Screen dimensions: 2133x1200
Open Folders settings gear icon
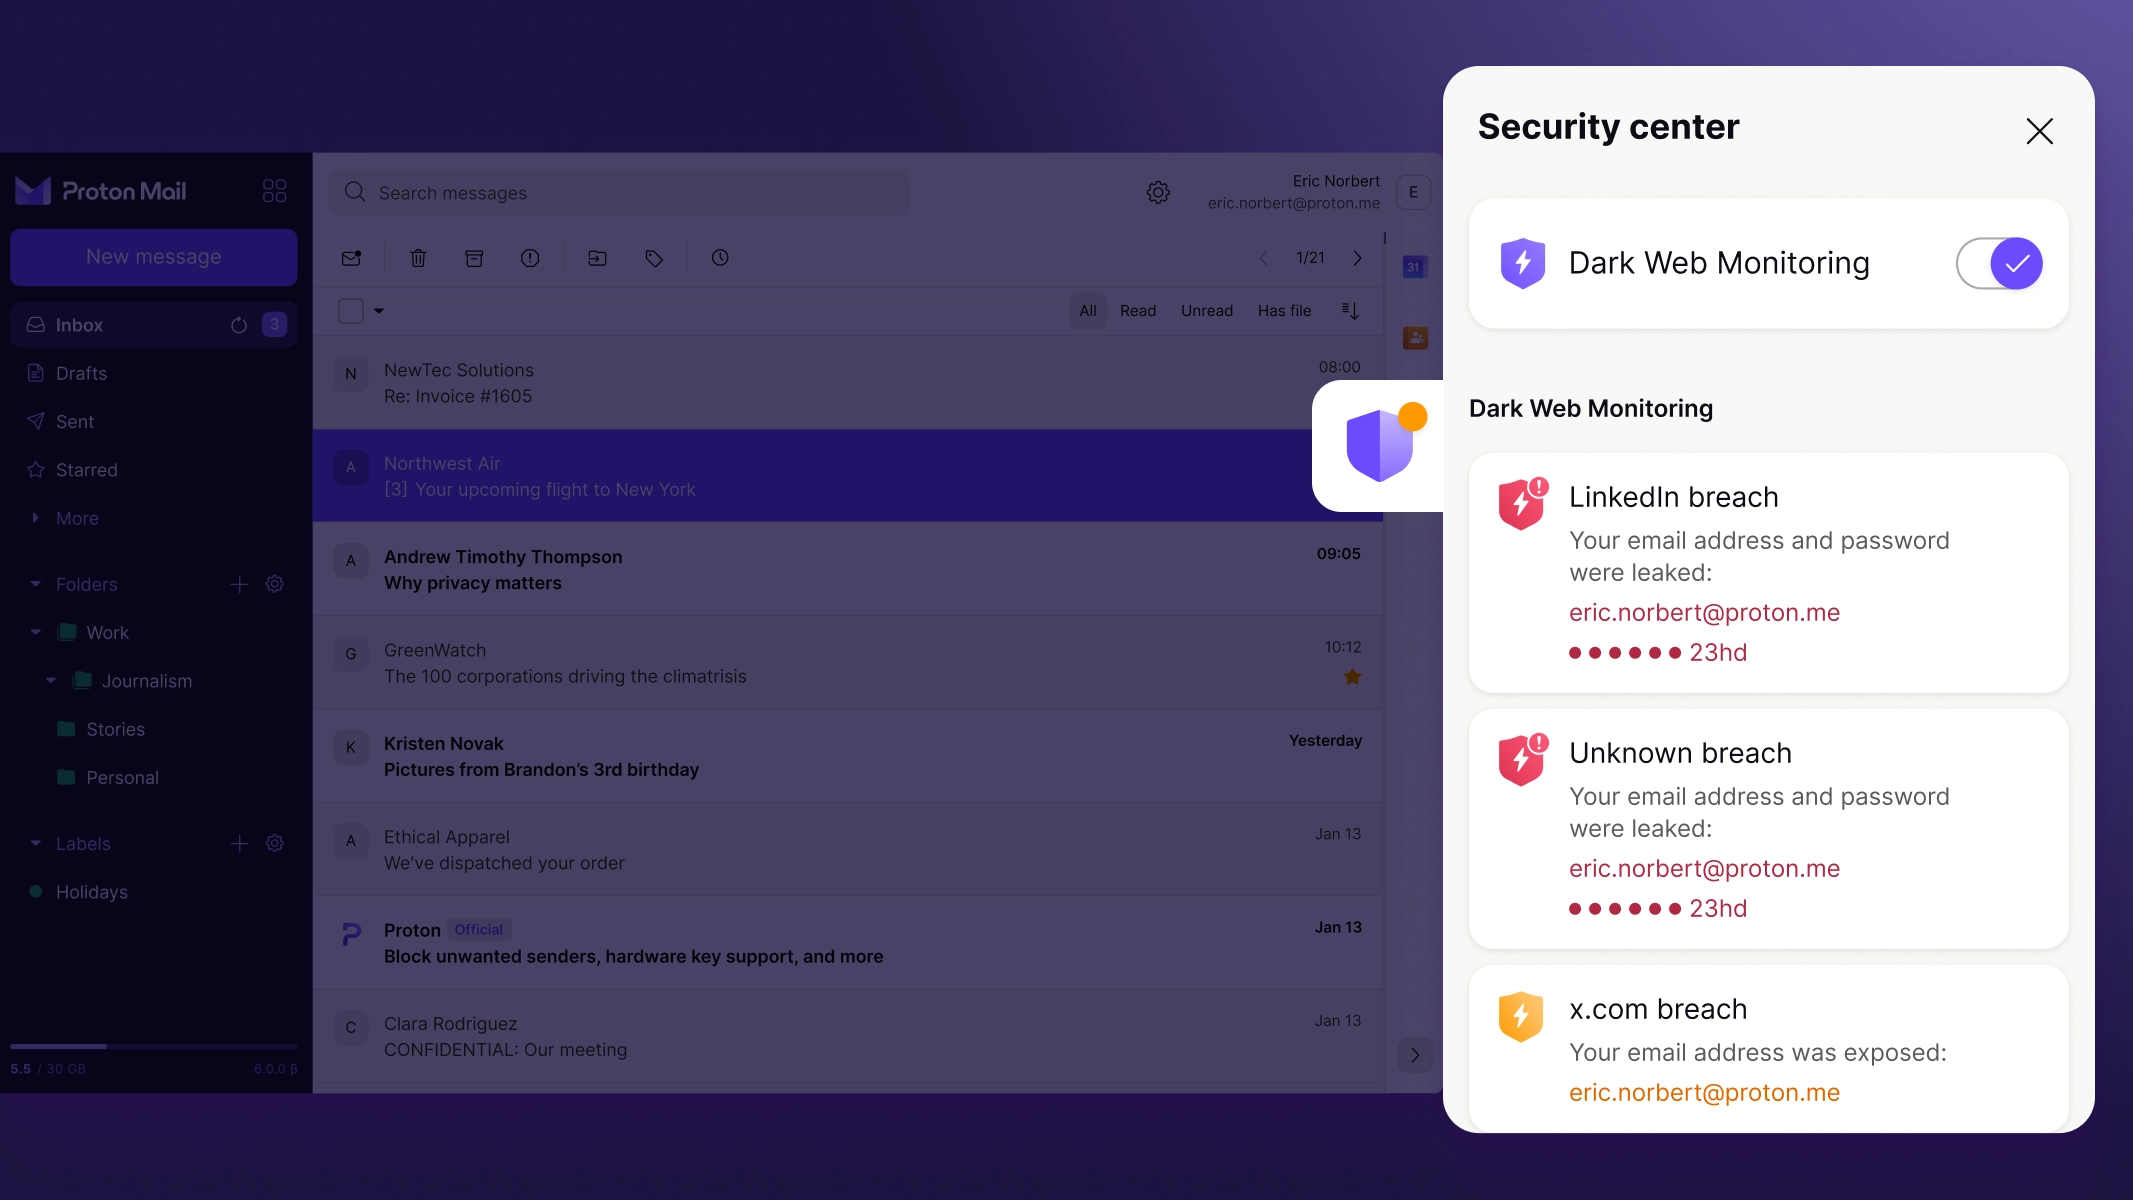click(x=275, y=584)
